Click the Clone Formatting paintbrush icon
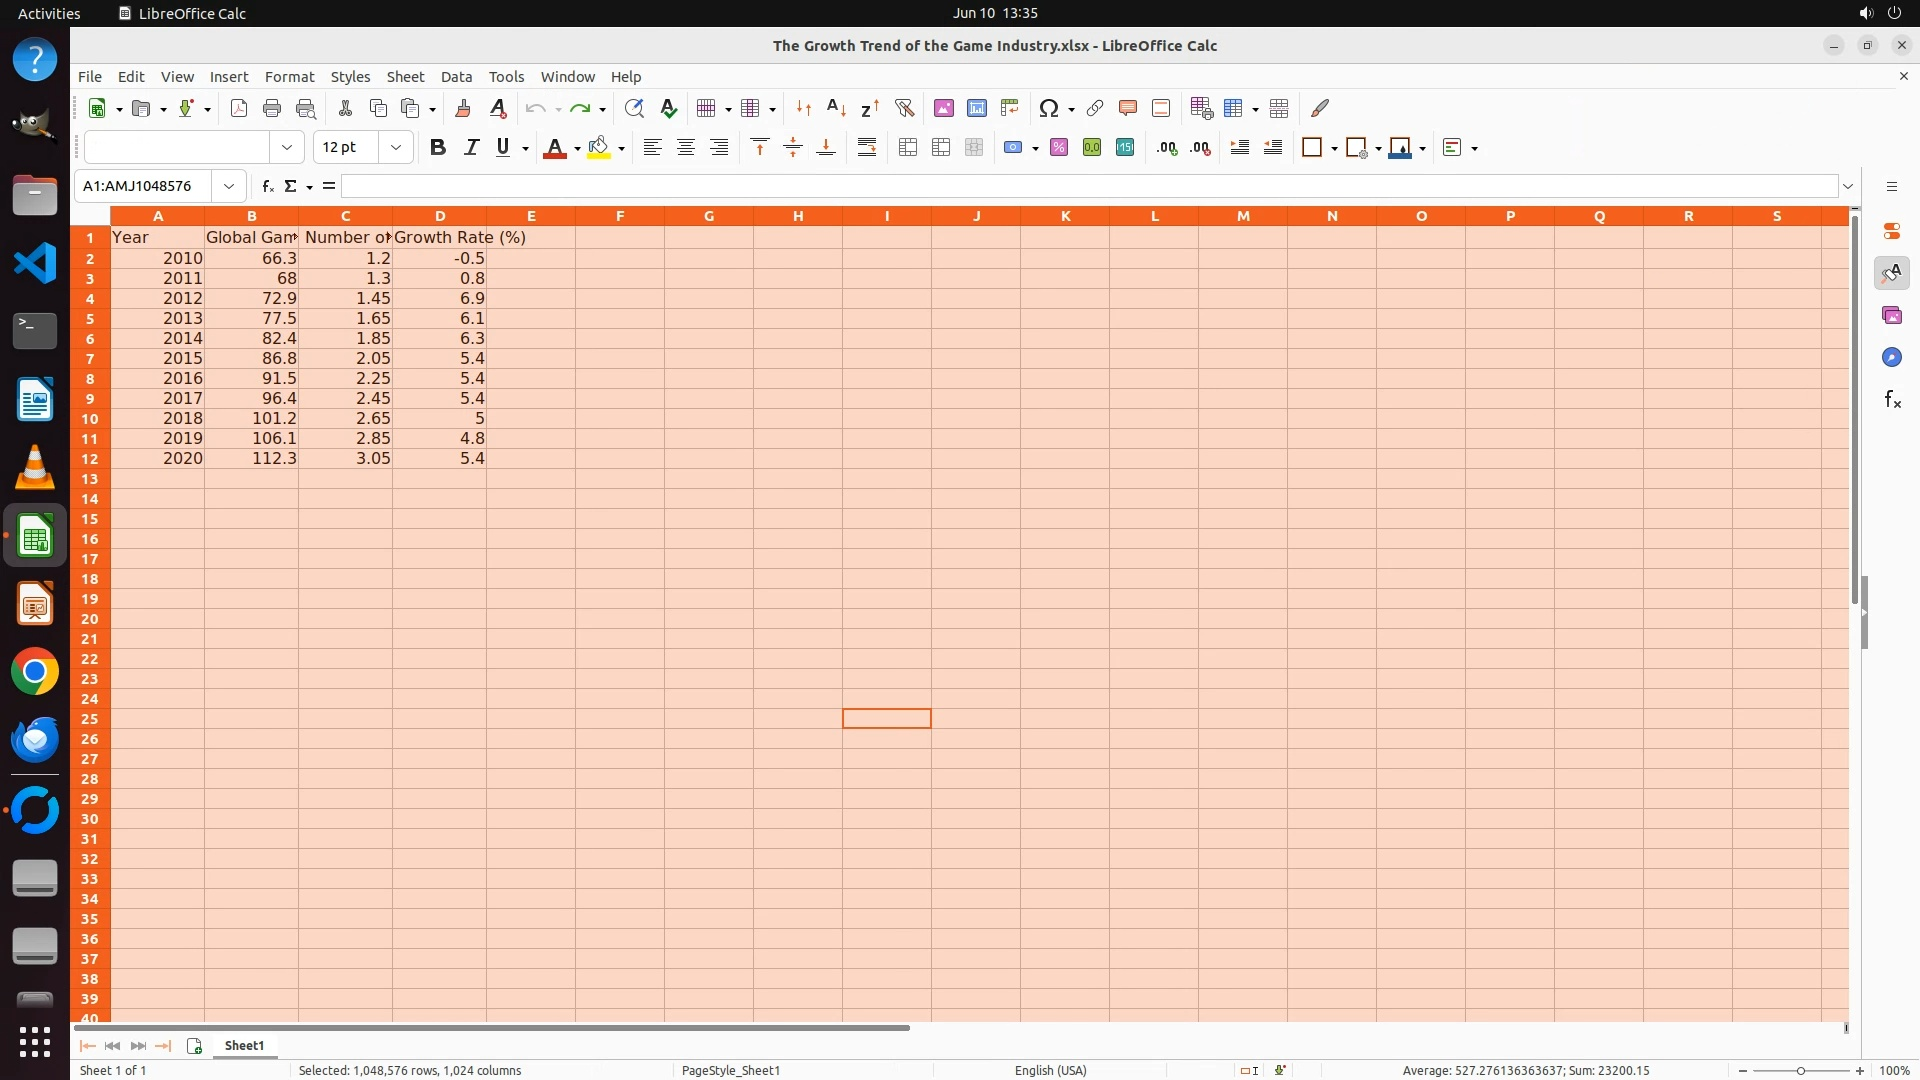Image resolution: width=1920 pixels, height=1080 pixels. pos(462,108)
